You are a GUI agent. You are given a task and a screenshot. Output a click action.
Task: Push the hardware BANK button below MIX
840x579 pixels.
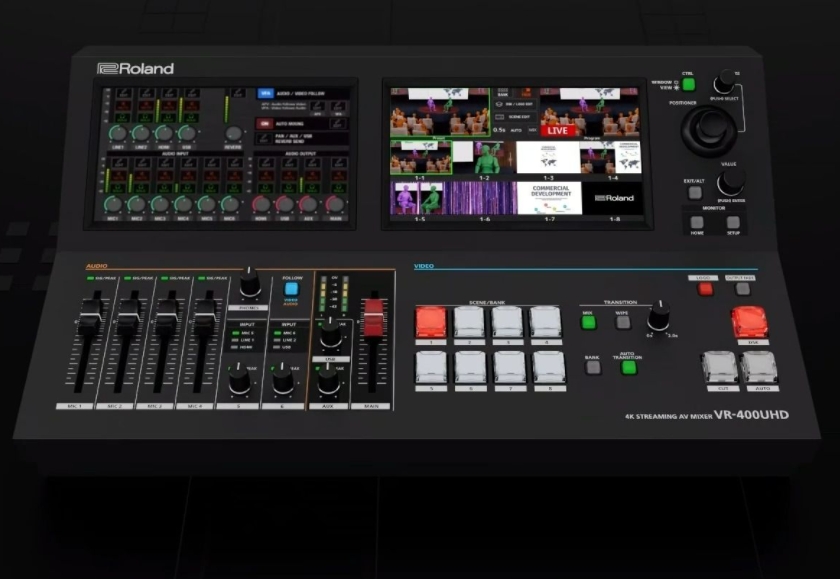[593, 367]
